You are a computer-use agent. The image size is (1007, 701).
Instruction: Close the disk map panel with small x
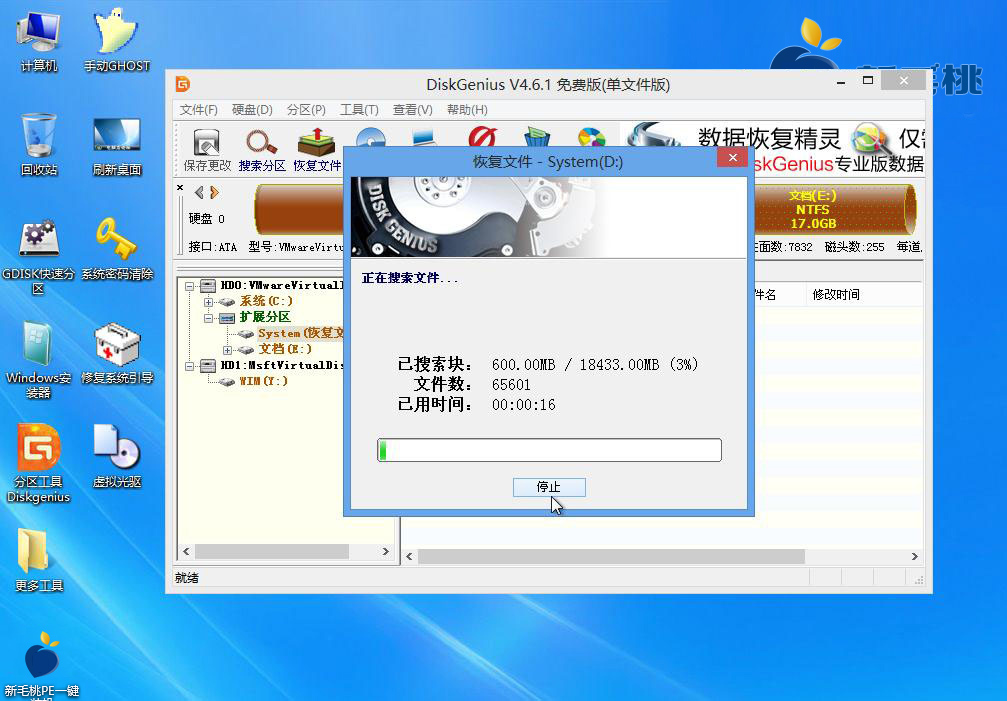click(180, 187)
